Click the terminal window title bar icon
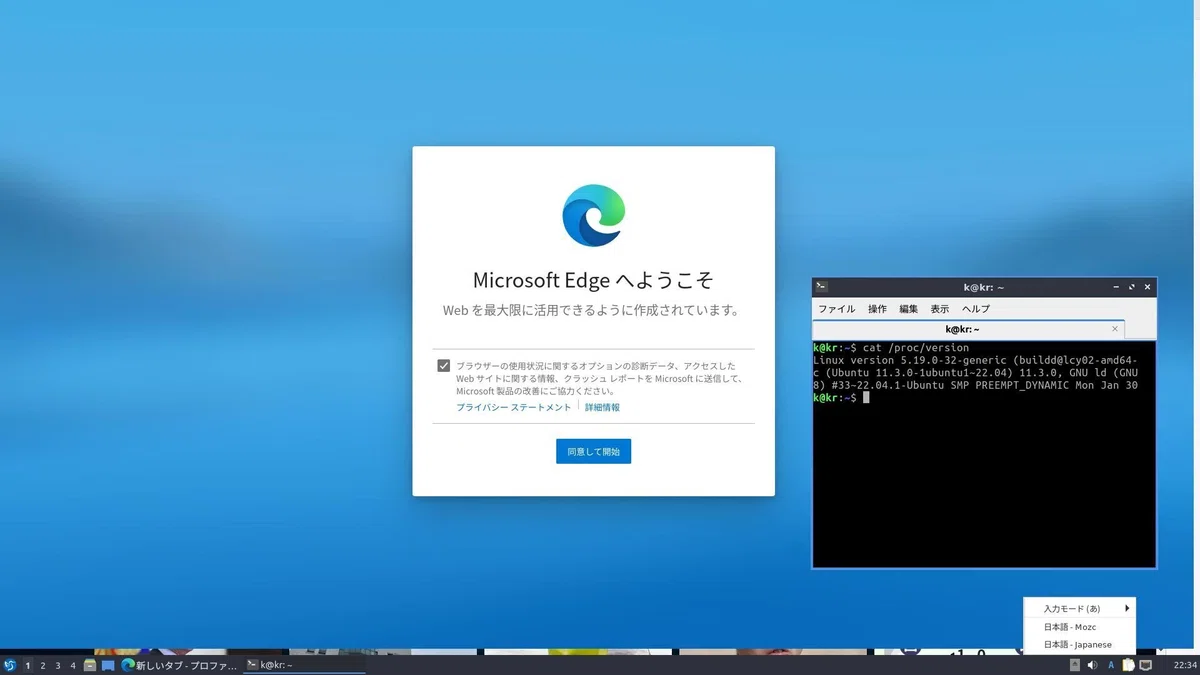This screenshot has width=1200, height=675. click(821, 287)
